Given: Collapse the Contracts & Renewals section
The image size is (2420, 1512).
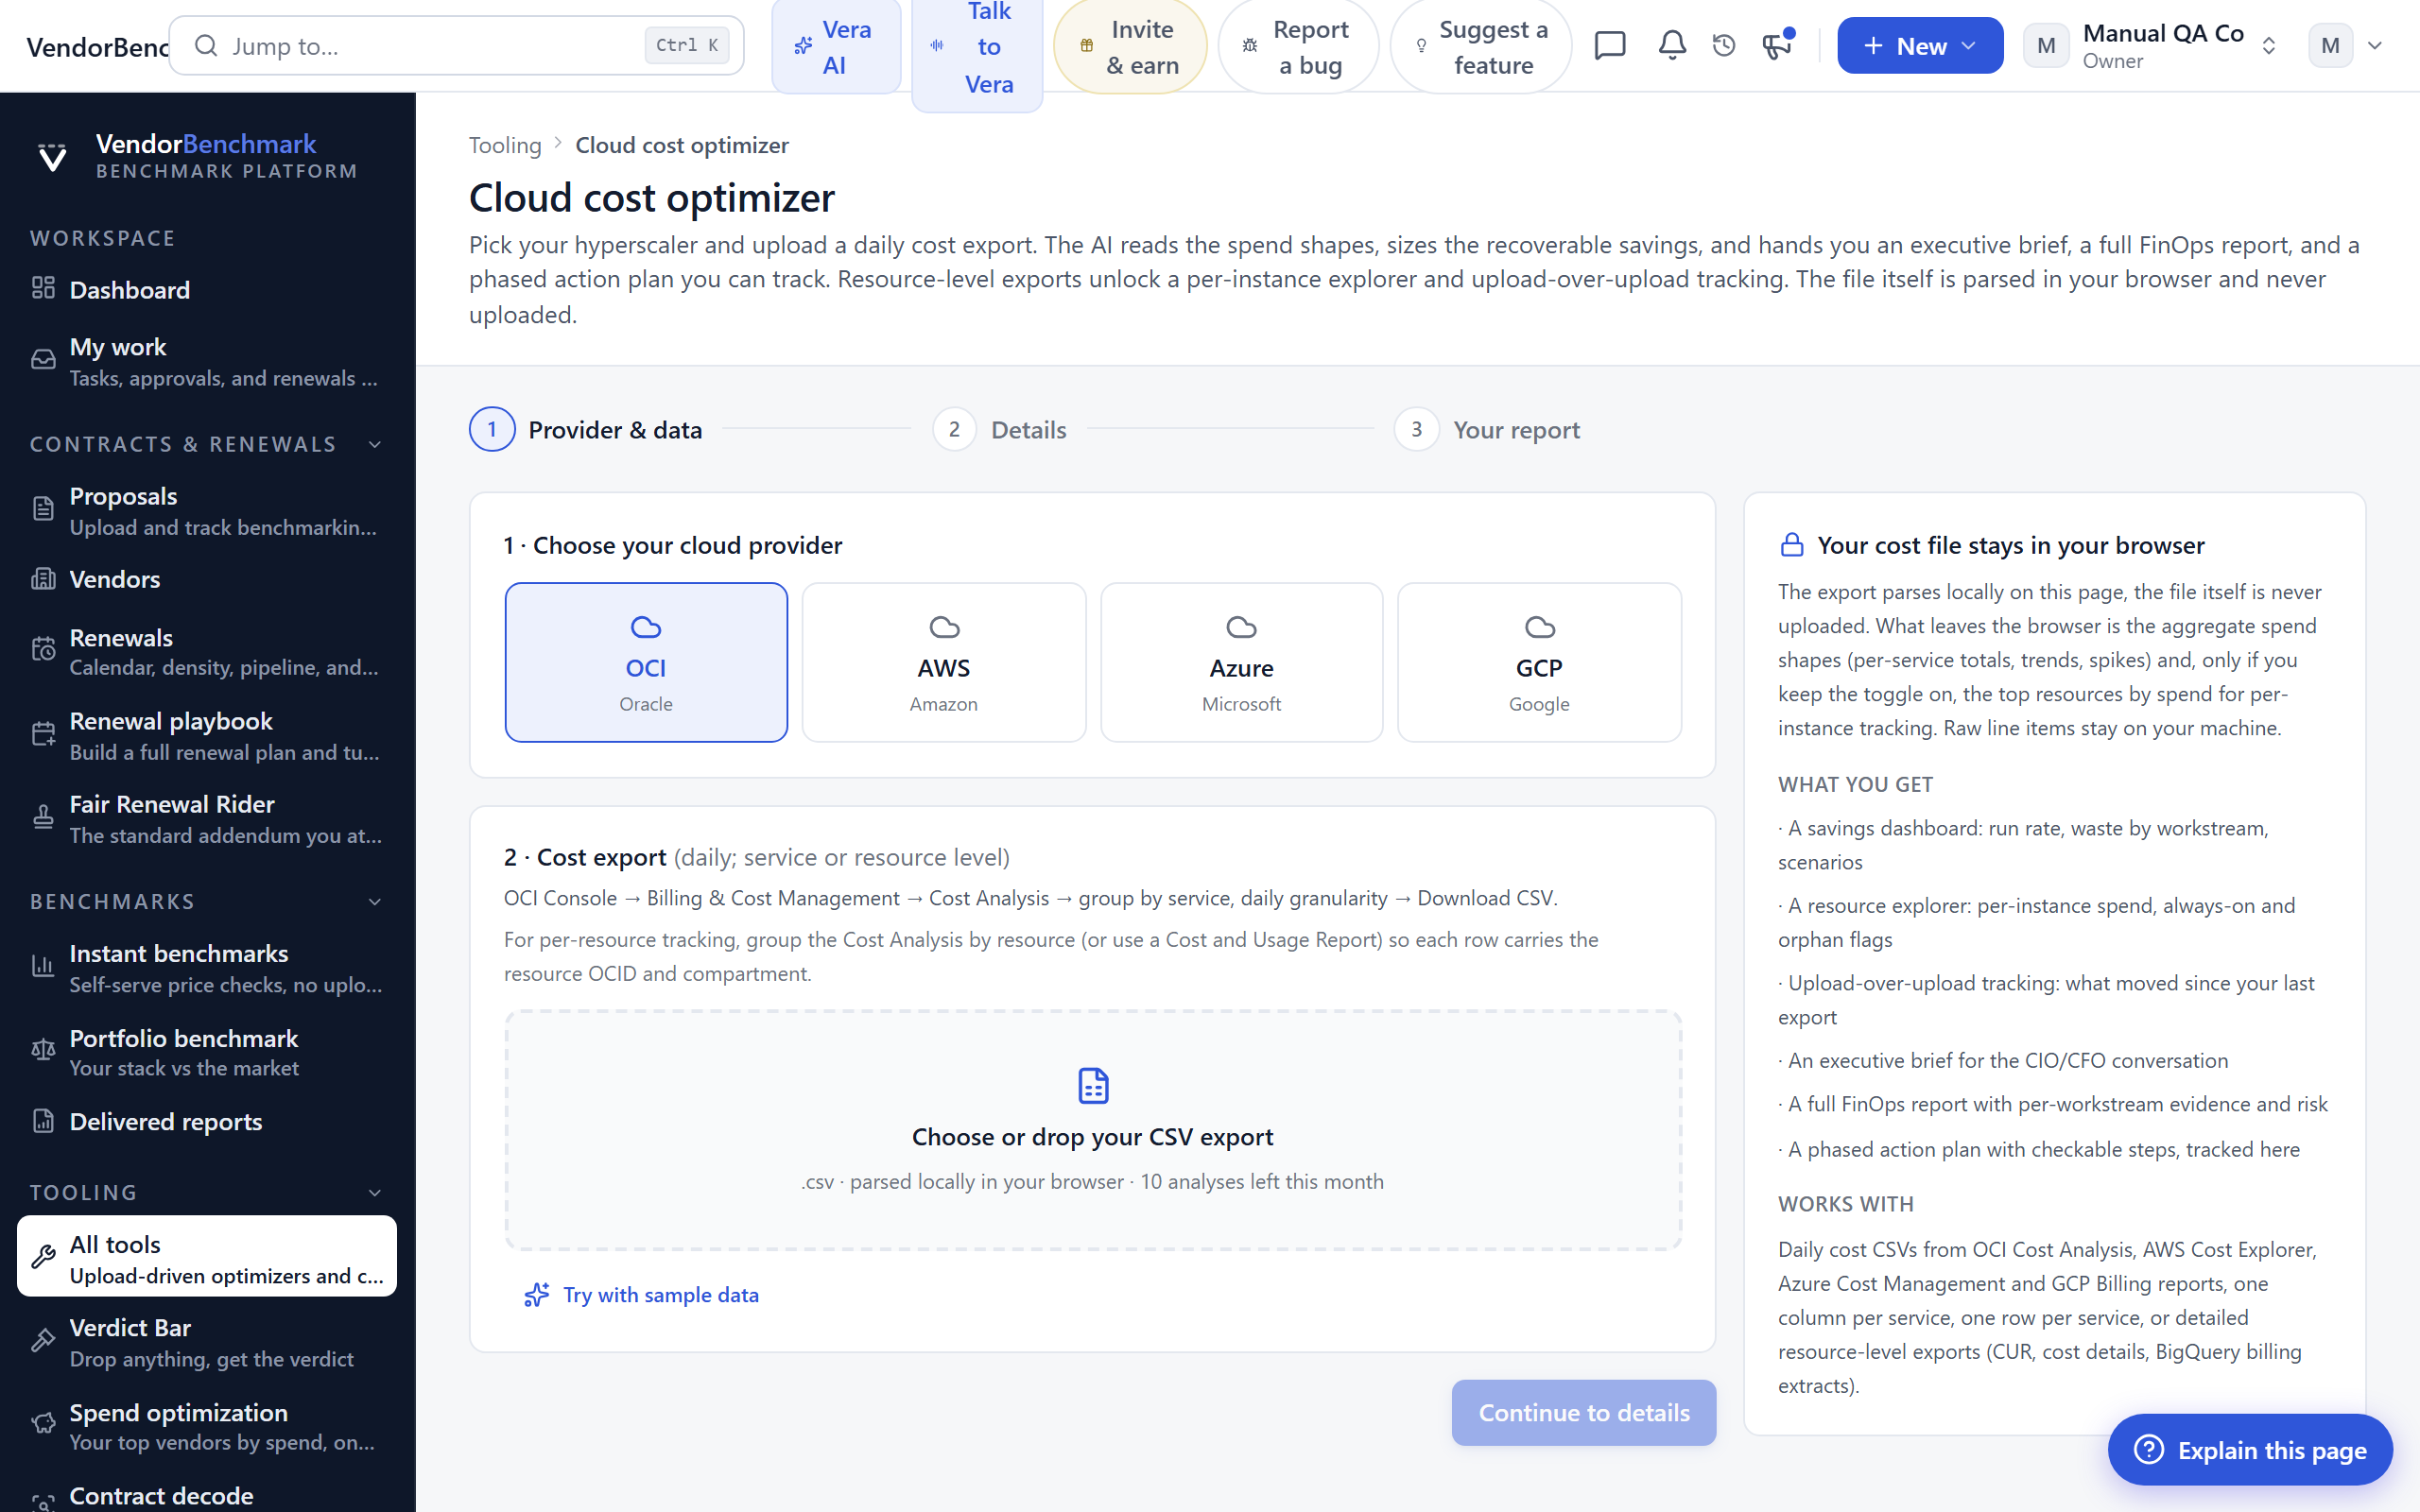Looking at the screenshot, I should point(375,444).
